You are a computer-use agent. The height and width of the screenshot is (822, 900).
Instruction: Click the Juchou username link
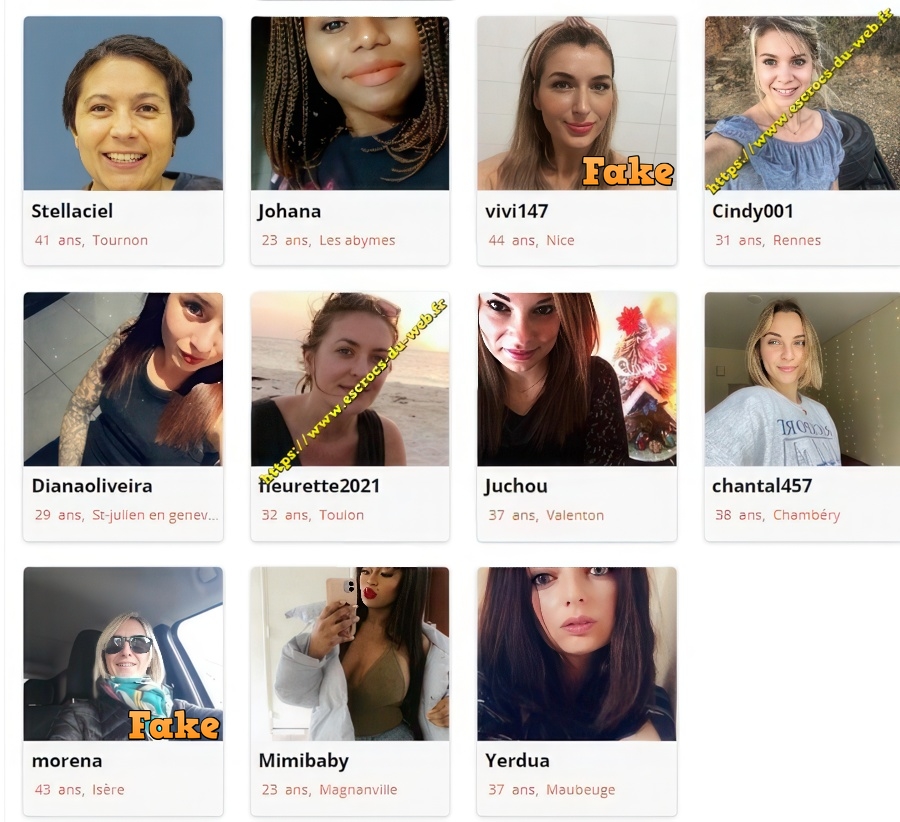click(516, 486)
